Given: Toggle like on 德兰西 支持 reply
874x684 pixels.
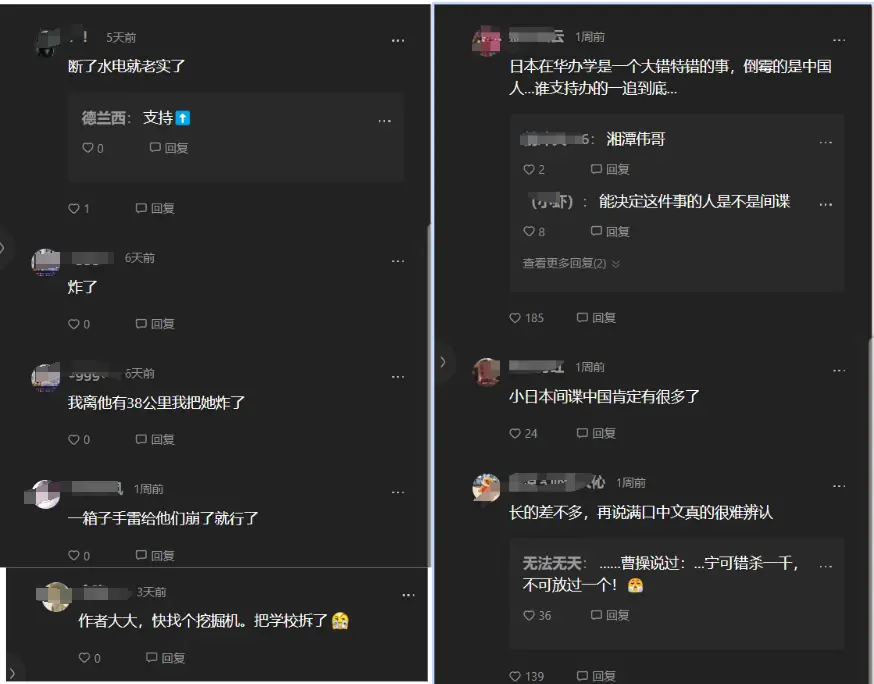Looking at the screenshot, I should [93, 148].
